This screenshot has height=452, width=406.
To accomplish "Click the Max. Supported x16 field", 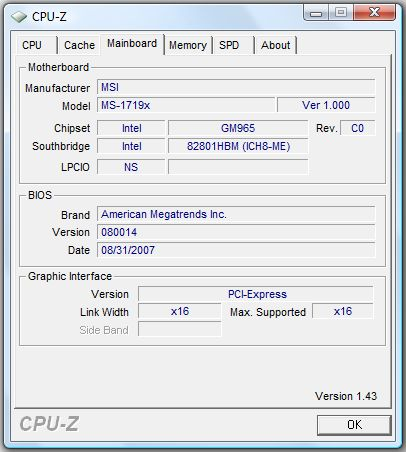I will click(343, 311).
